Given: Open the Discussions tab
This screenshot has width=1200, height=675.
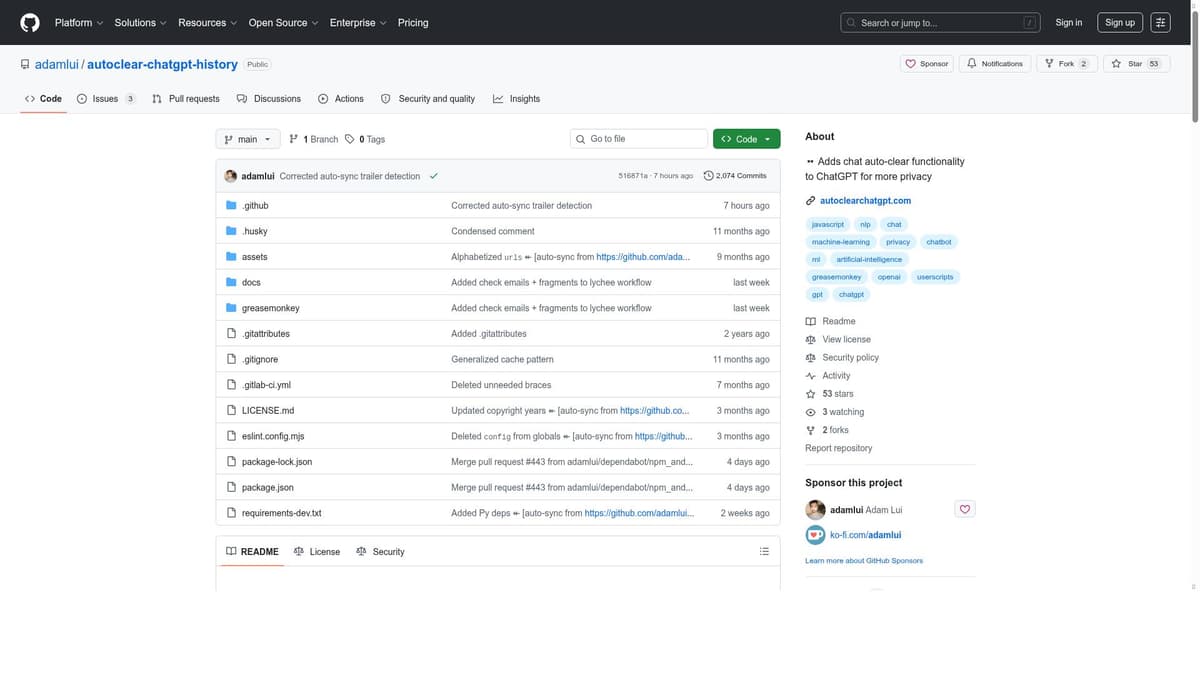Looking at the screenshot, I should click(269, 99).
